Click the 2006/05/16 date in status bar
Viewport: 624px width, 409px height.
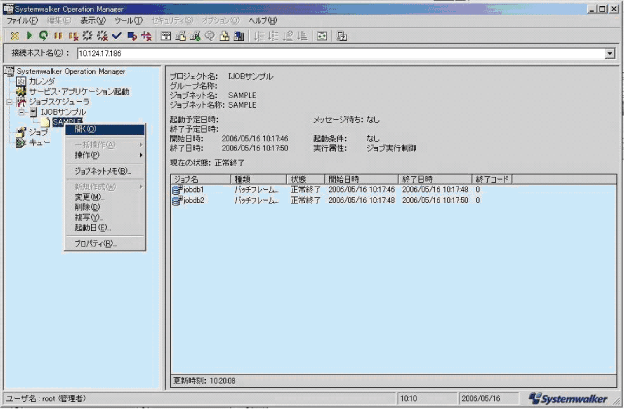point(481,398)
